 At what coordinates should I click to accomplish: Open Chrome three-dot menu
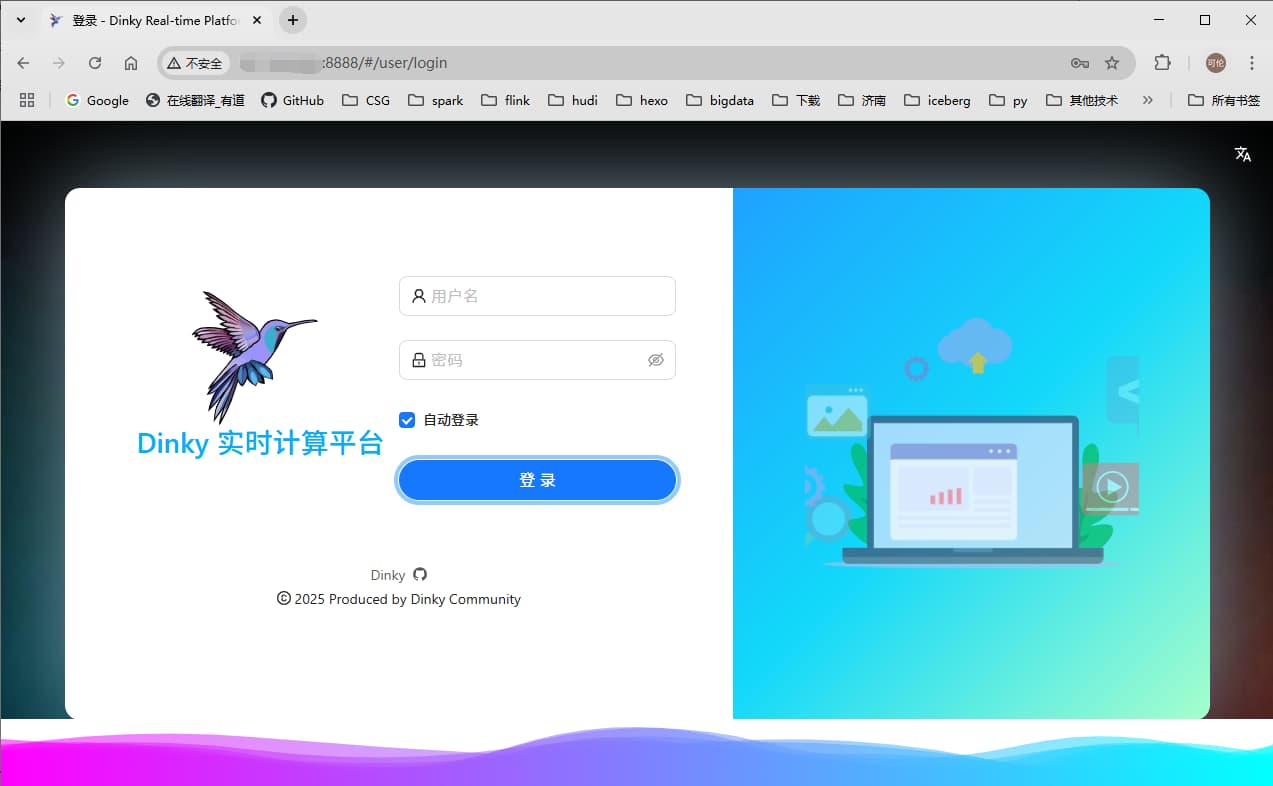point(1252,63)
